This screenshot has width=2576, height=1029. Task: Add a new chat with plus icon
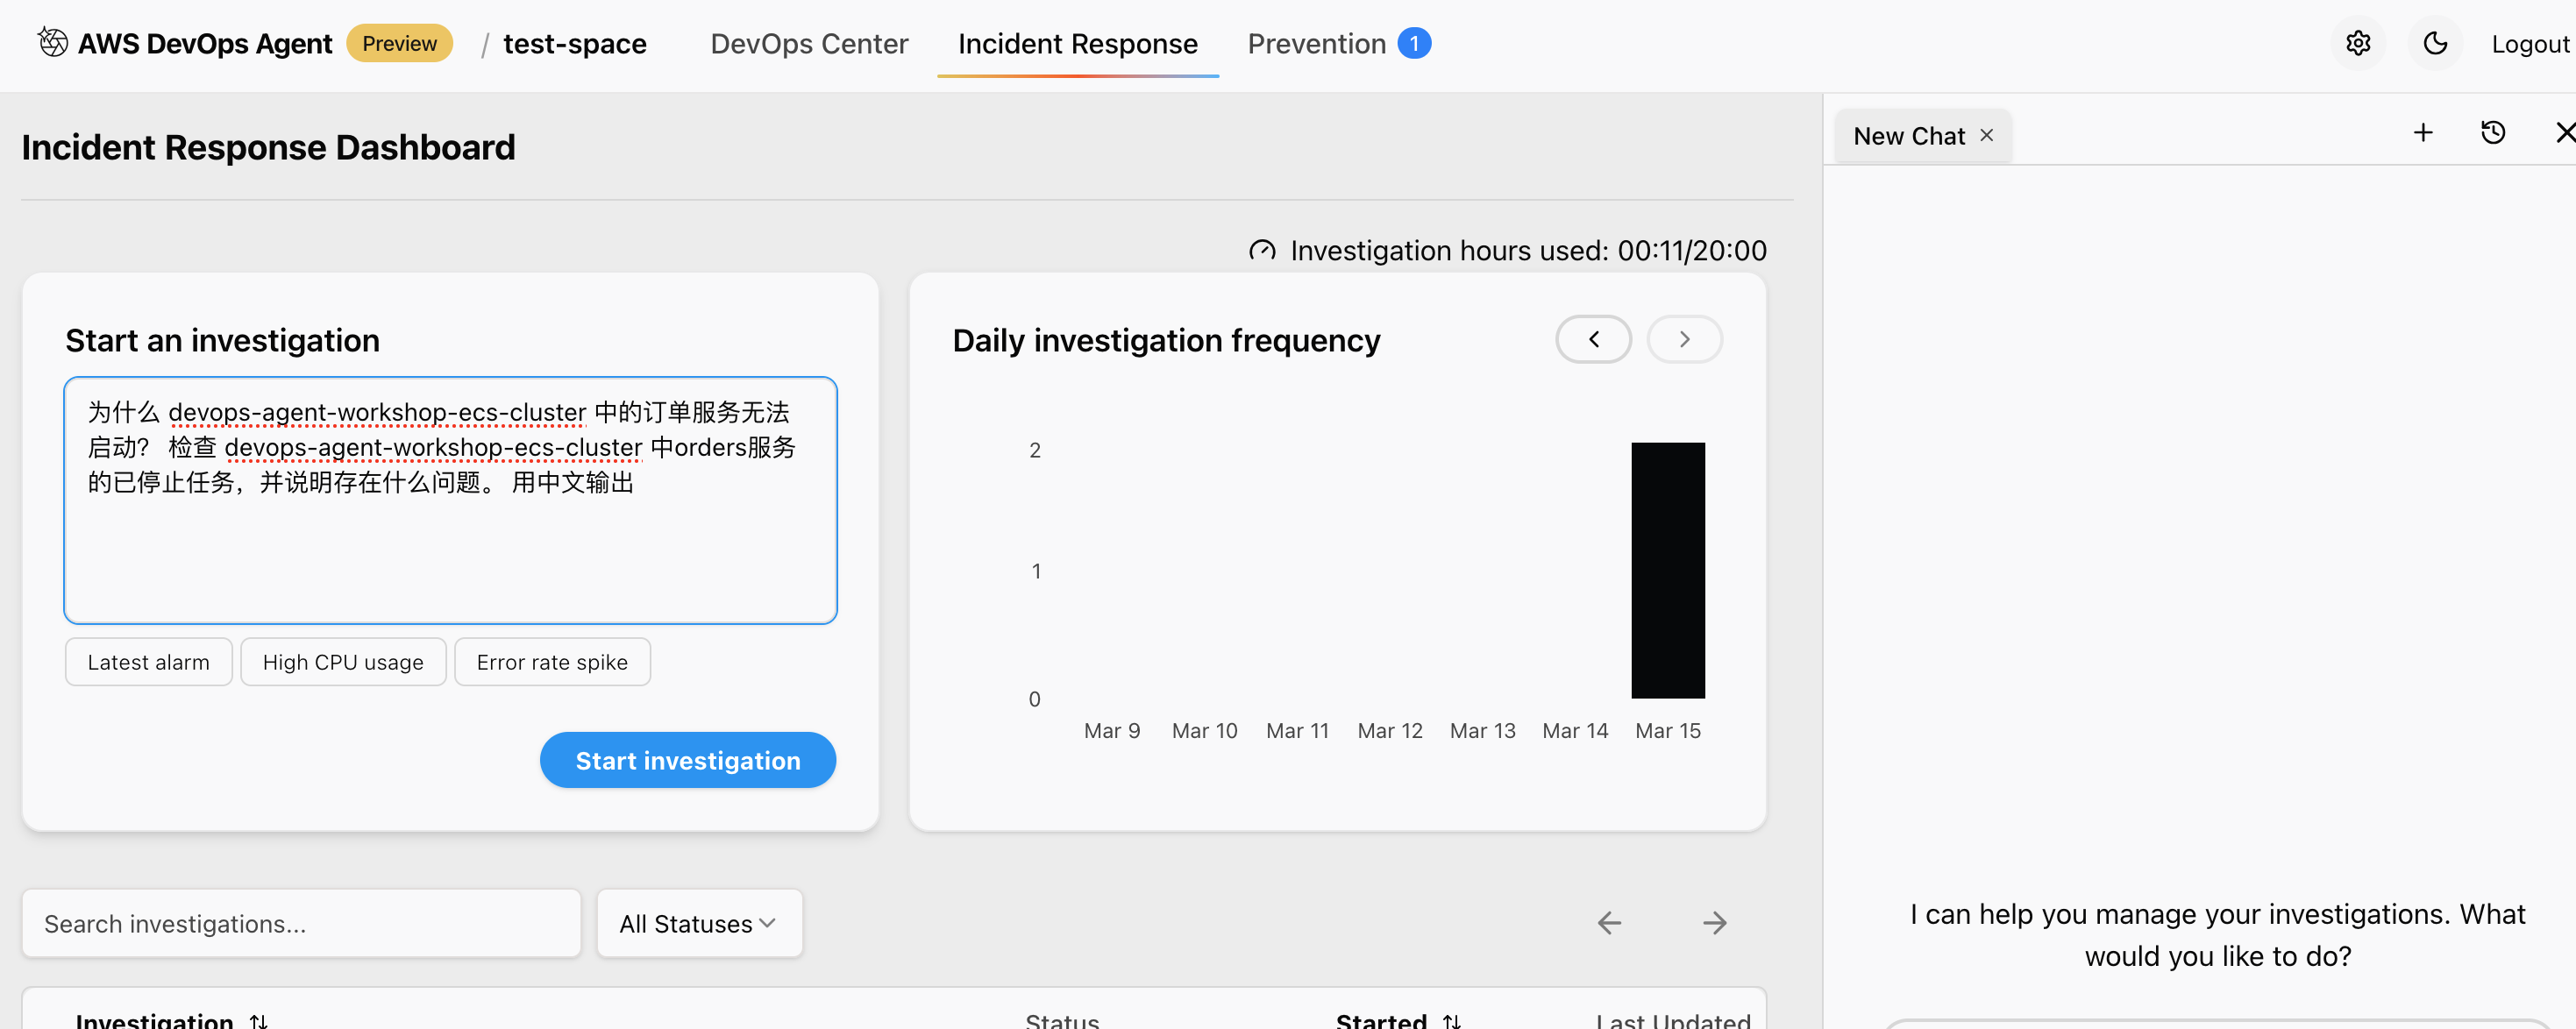(2422, 133)
